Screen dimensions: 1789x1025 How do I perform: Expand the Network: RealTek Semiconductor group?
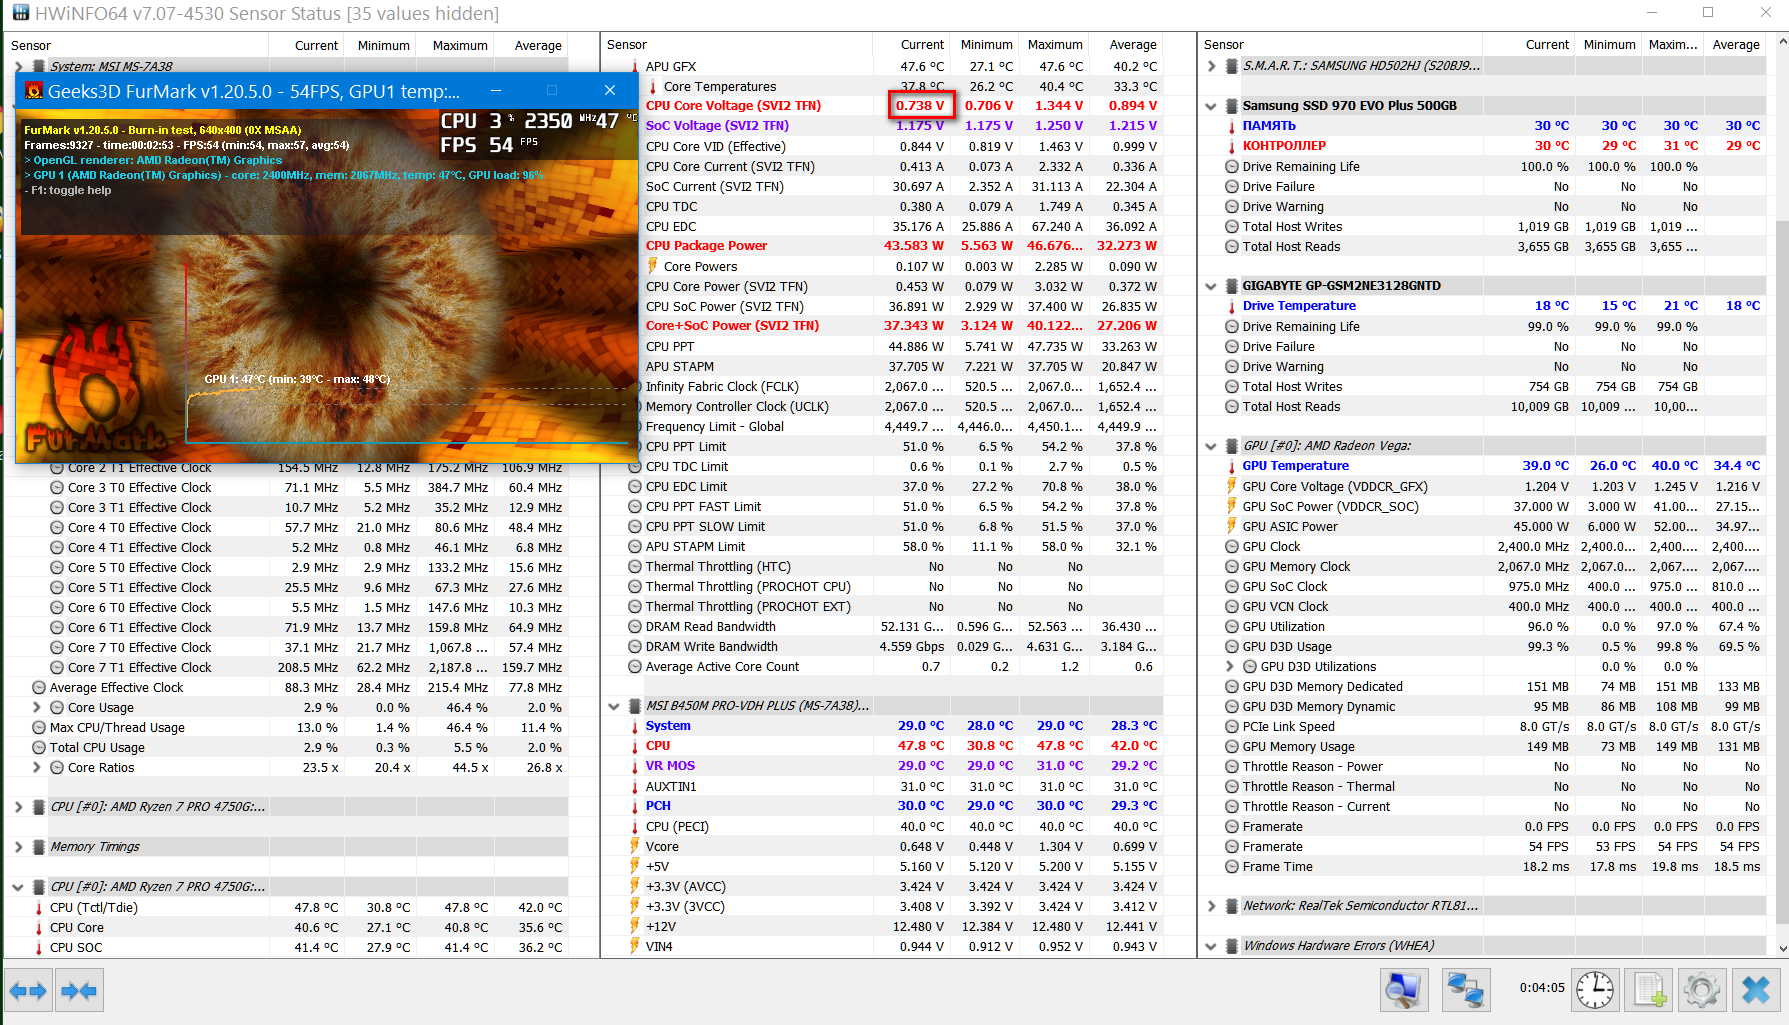tap(1212, 906)
